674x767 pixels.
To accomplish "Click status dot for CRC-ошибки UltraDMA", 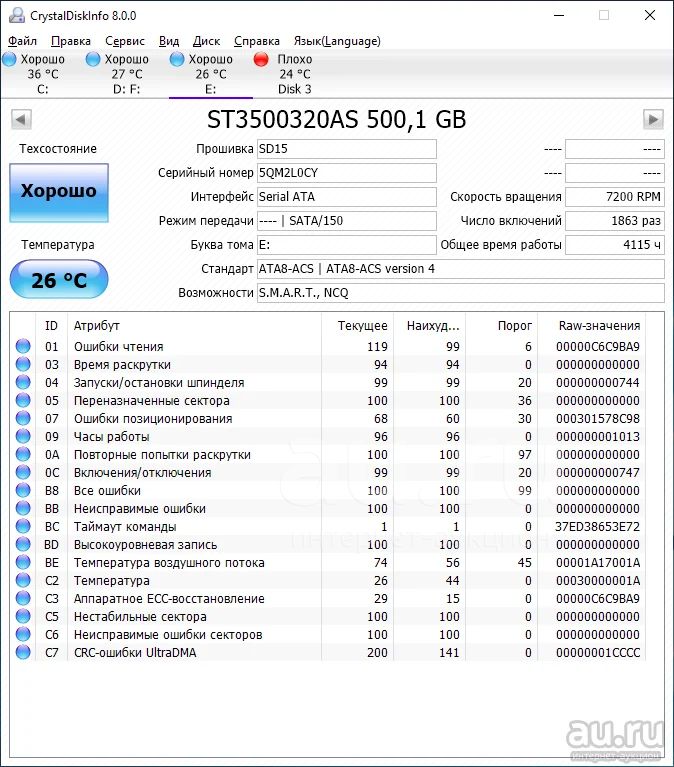I will 23,652.
